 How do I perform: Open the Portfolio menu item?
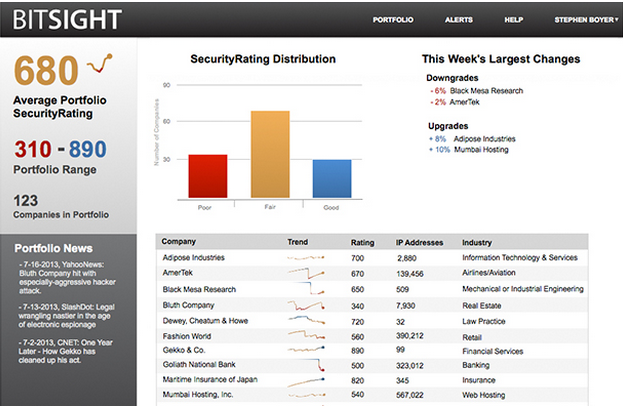[393, 20]
